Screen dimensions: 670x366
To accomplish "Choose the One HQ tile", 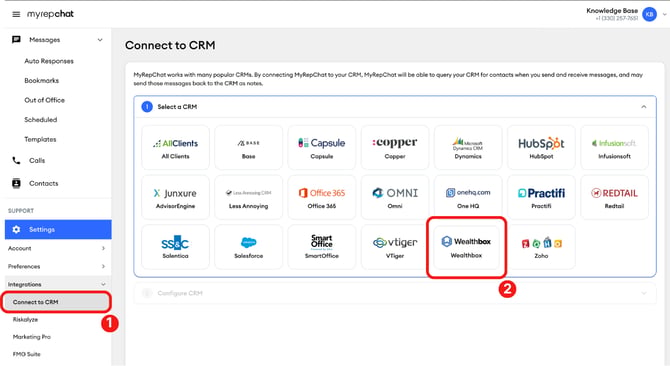I will [468, 197].
